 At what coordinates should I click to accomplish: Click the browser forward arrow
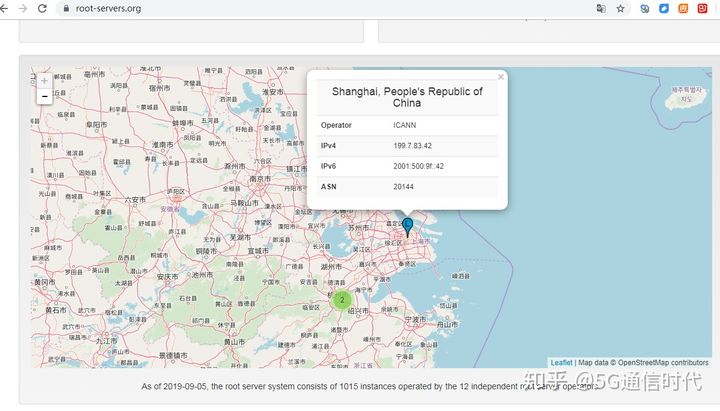click(22, 8)
